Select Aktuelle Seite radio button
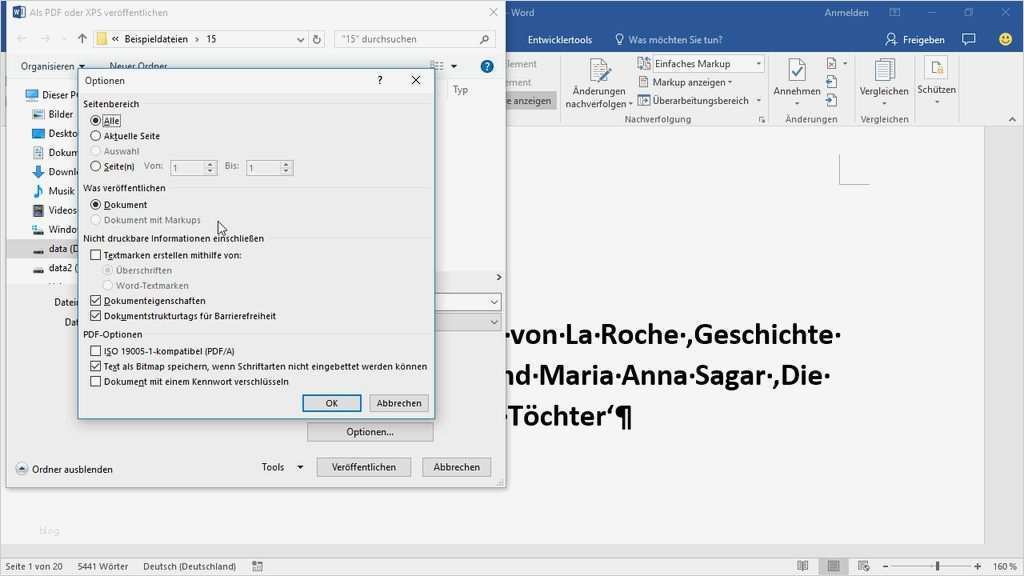This screenshot has height=576, width=1024. tap(95, 136)
